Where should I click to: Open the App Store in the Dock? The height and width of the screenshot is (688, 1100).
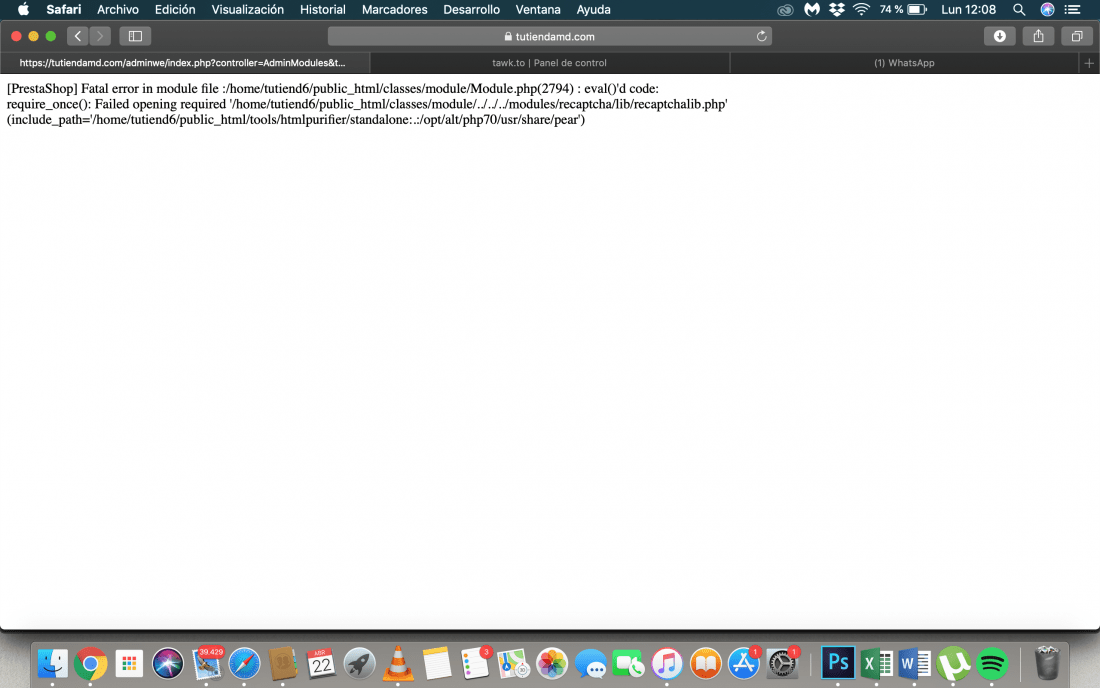tap(744, 663)
